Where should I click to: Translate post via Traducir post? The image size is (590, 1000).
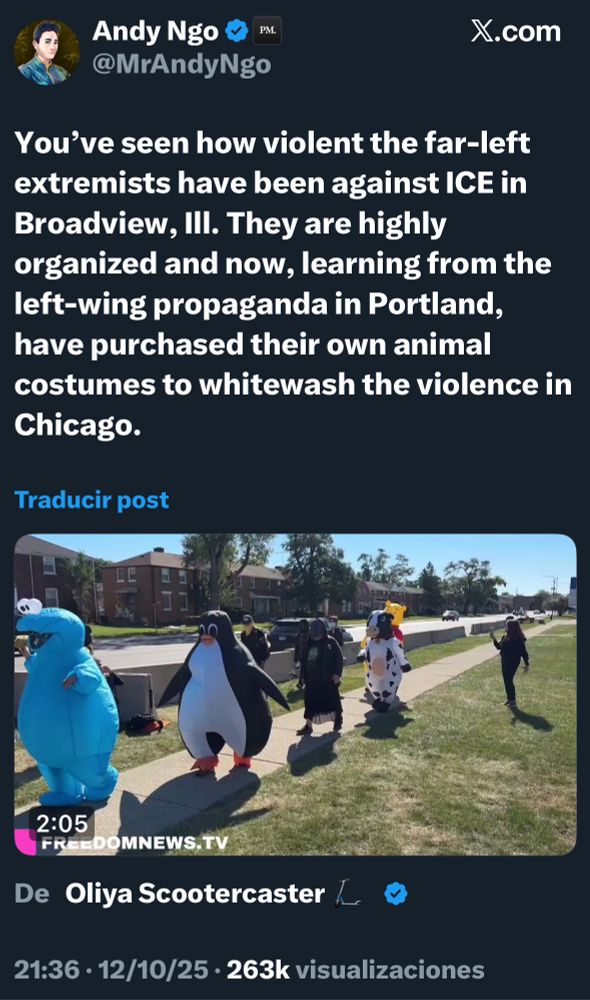[92, 499]
